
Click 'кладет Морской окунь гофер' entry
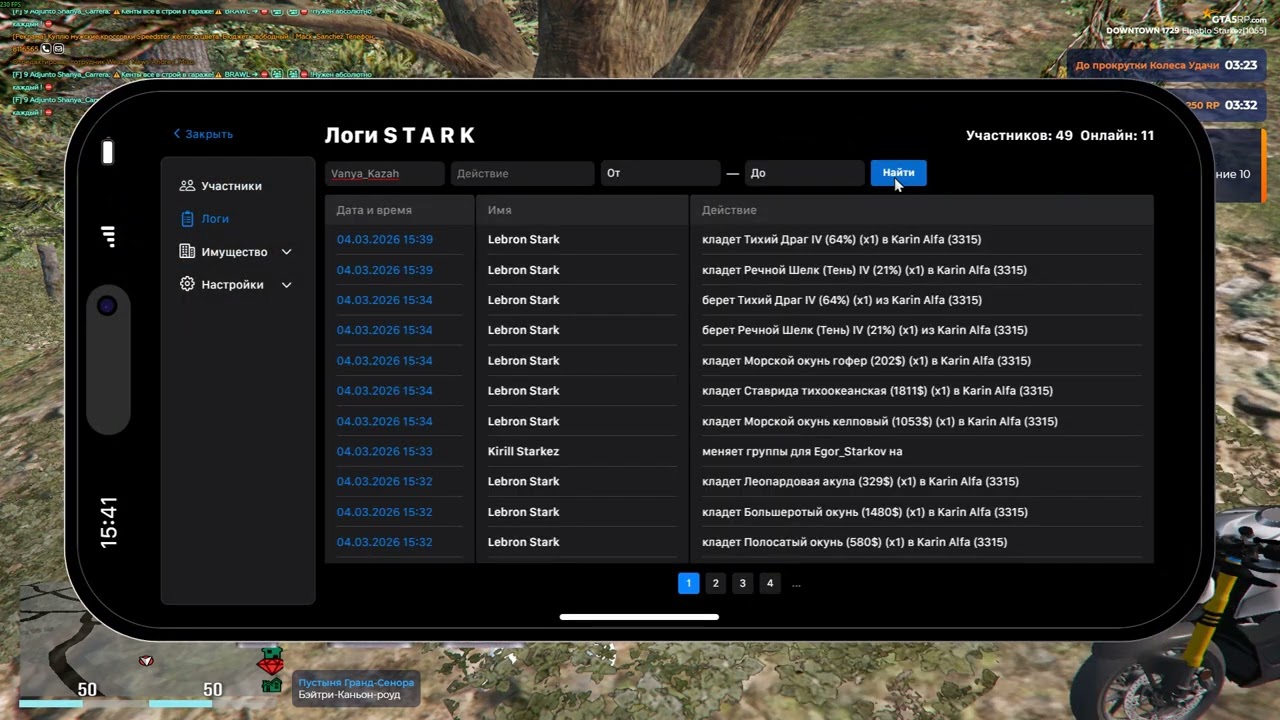coord(866,361)
